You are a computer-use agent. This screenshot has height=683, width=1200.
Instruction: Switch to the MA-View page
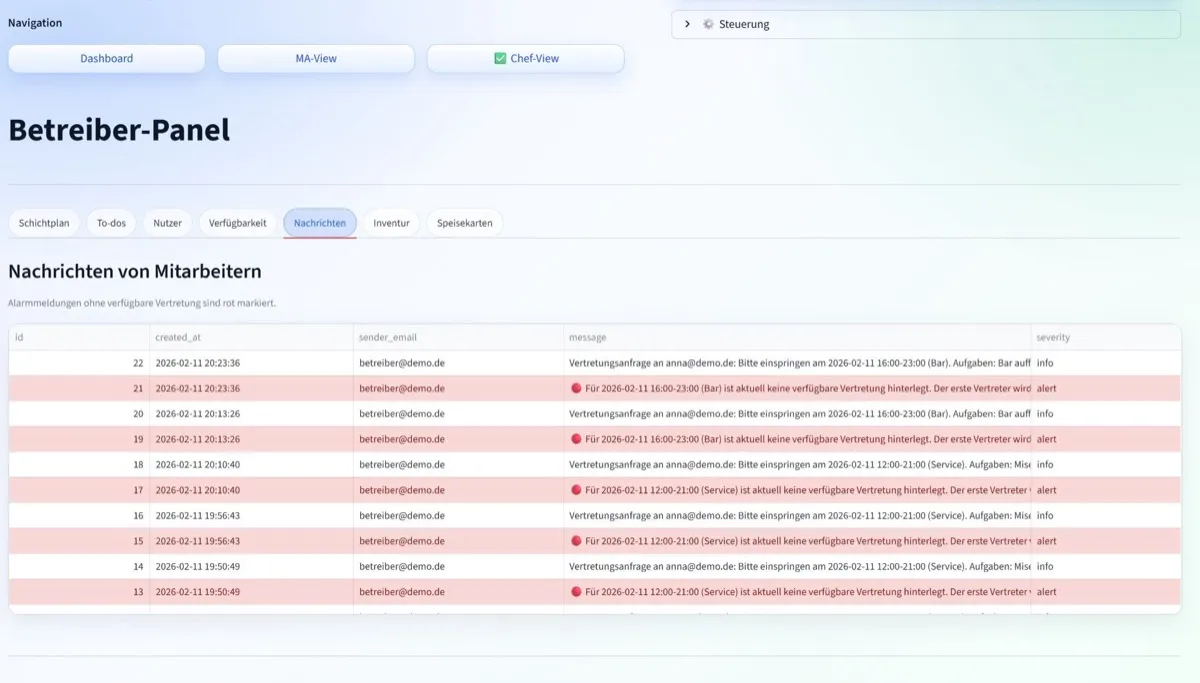point(316,59)
